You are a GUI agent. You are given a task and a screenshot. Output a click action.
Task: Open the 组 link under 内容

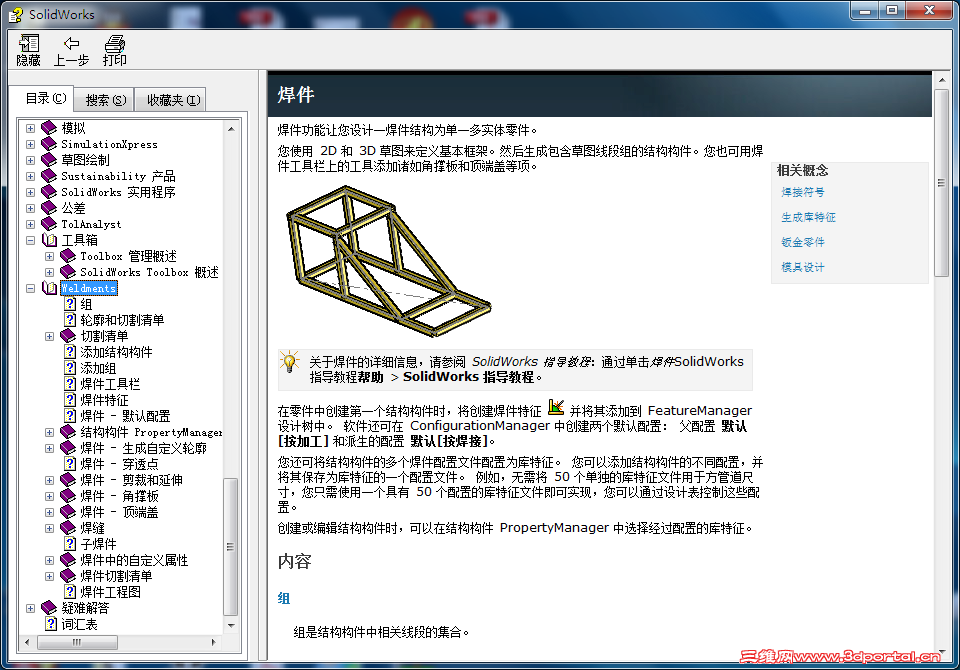[x=284, y=598]
